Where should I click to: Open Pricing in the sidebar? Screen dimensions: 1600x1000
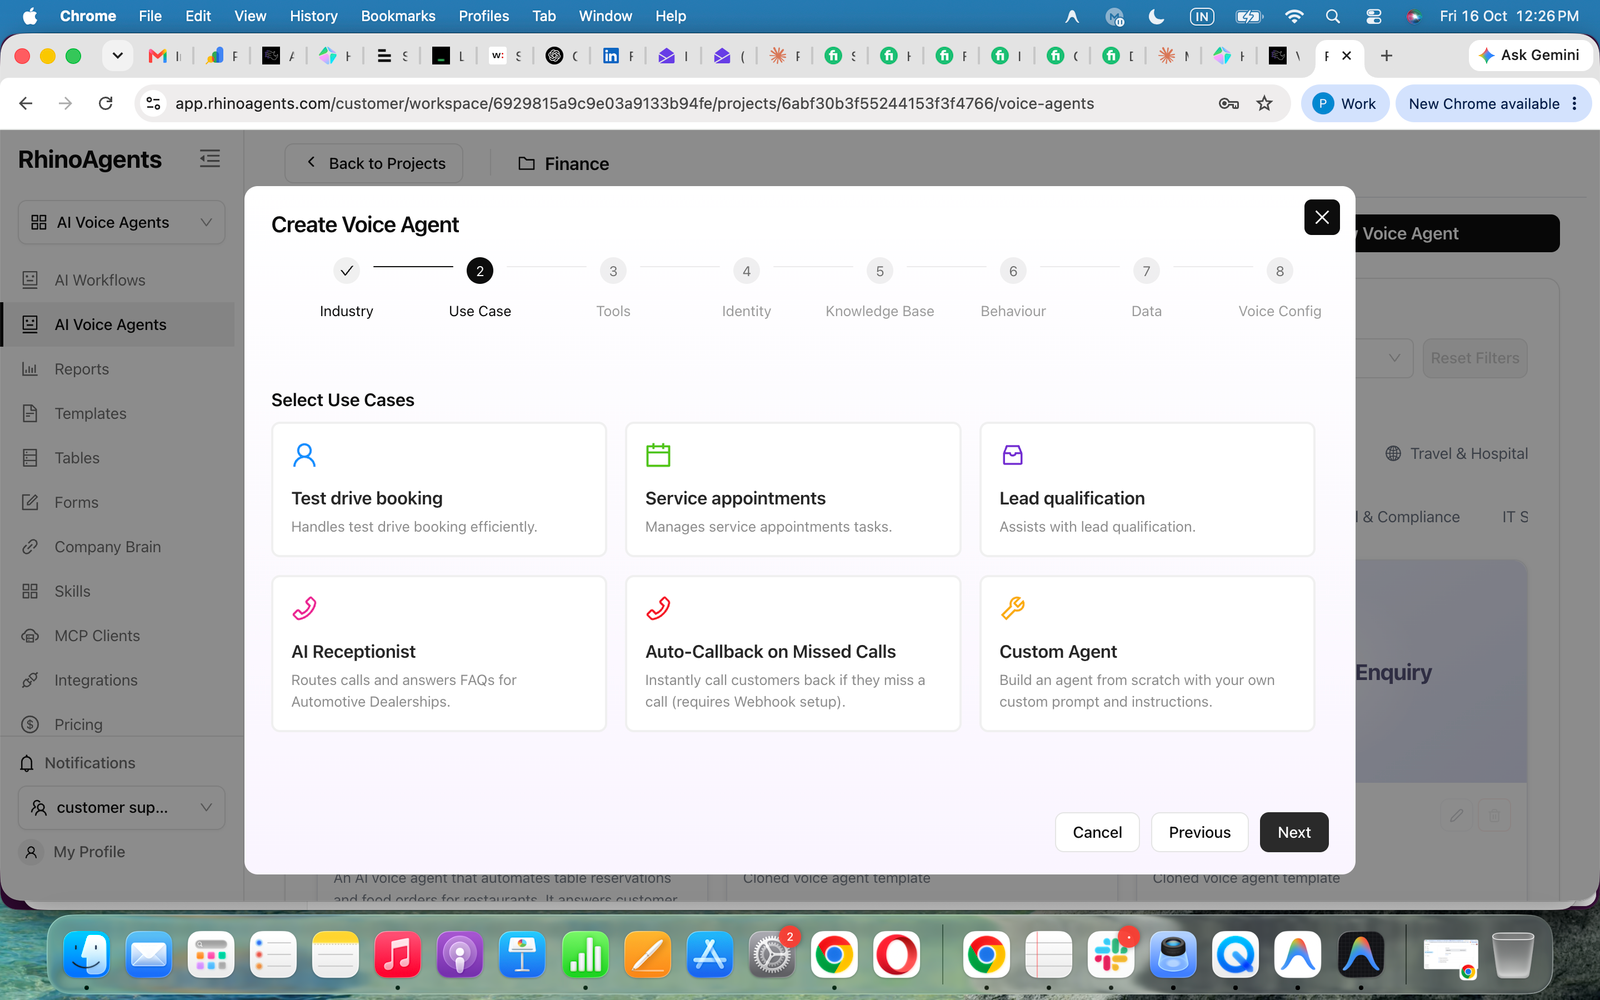[x=78, y=724]
